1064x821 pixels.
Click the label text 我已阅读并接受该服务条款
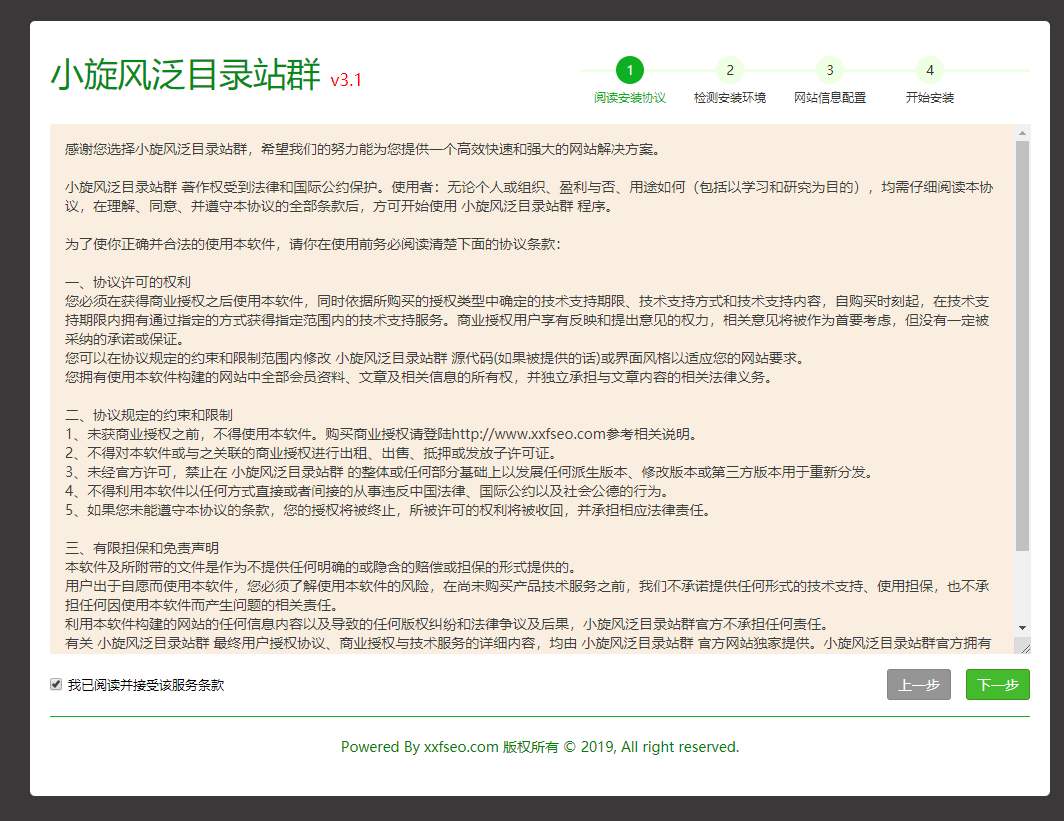(146, 685)
